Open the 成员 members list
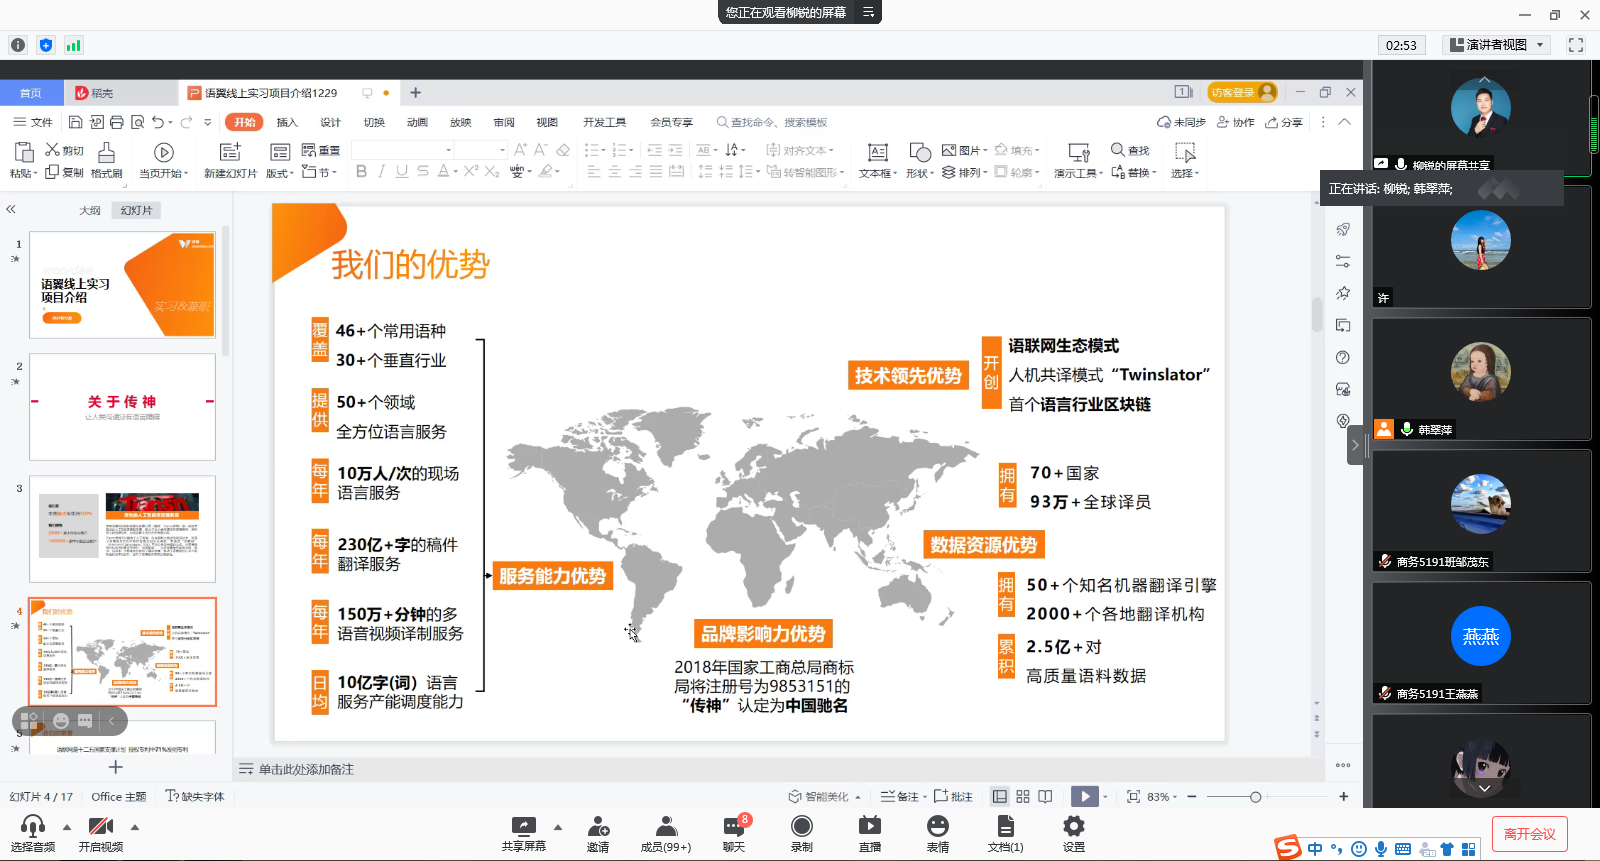Viewport: 1600px width, 861px height. point(665,827)
